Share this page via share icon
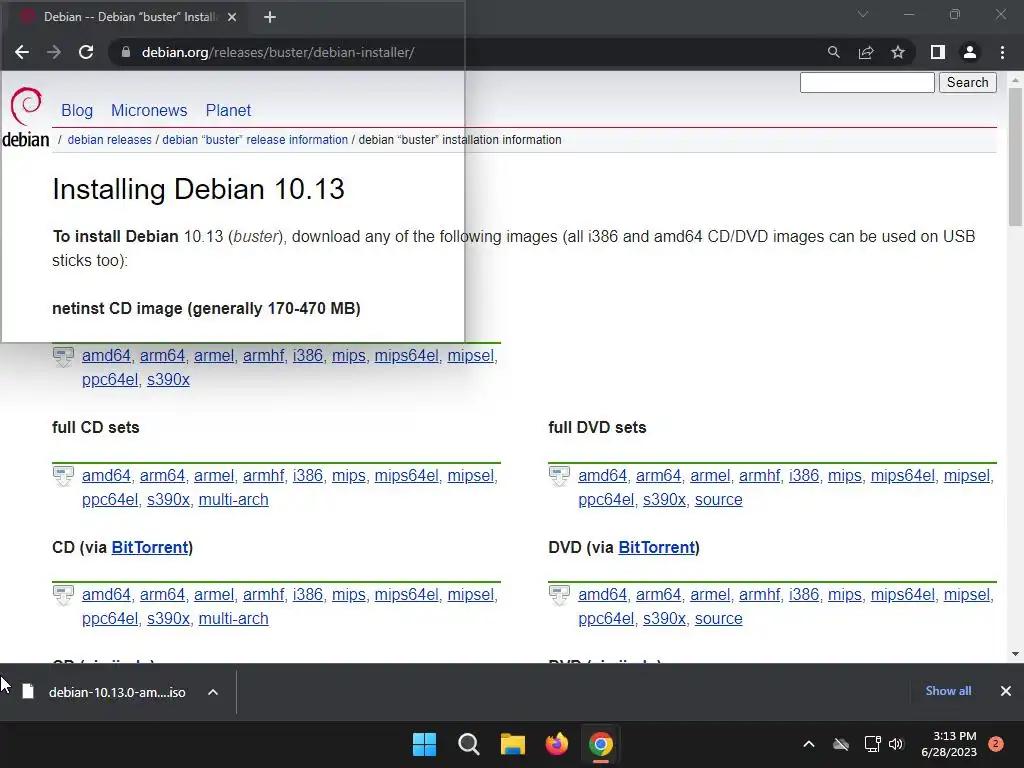 866,52
